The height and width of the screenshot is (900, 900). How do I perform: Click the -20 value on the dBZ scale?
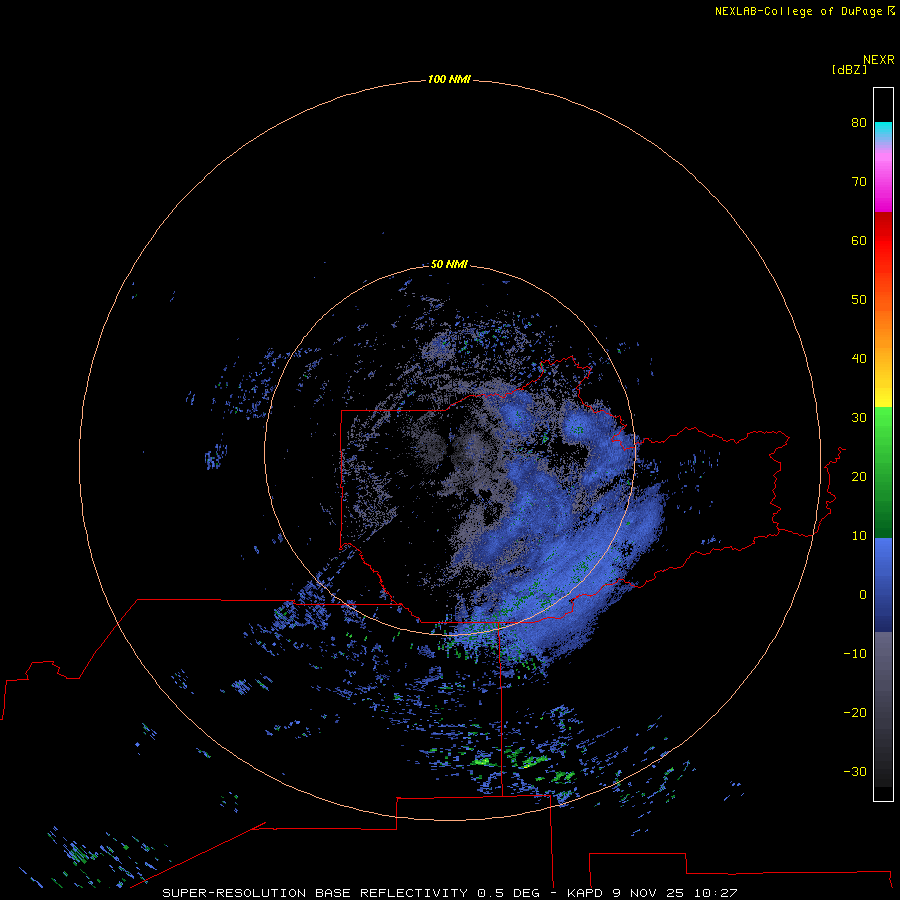(855, 712)
